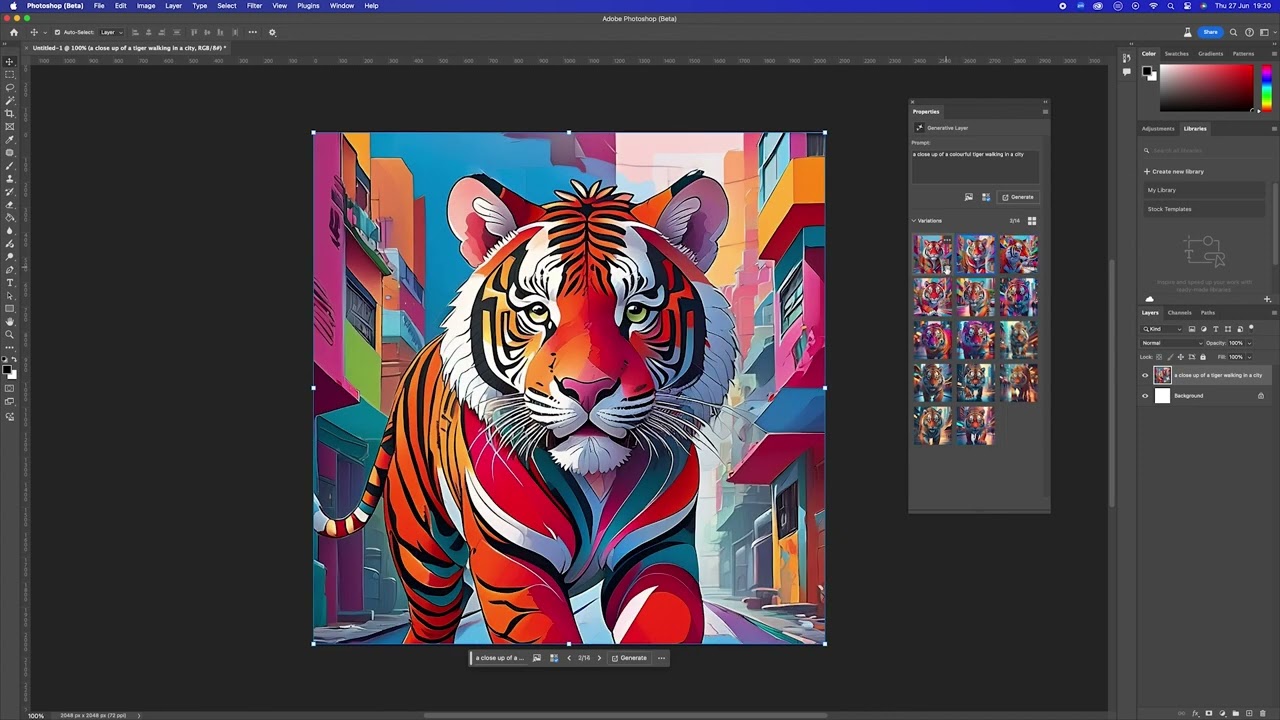The image size is (1280, 720).
Task: Select the Crop tool
Action: click(10, 113)
